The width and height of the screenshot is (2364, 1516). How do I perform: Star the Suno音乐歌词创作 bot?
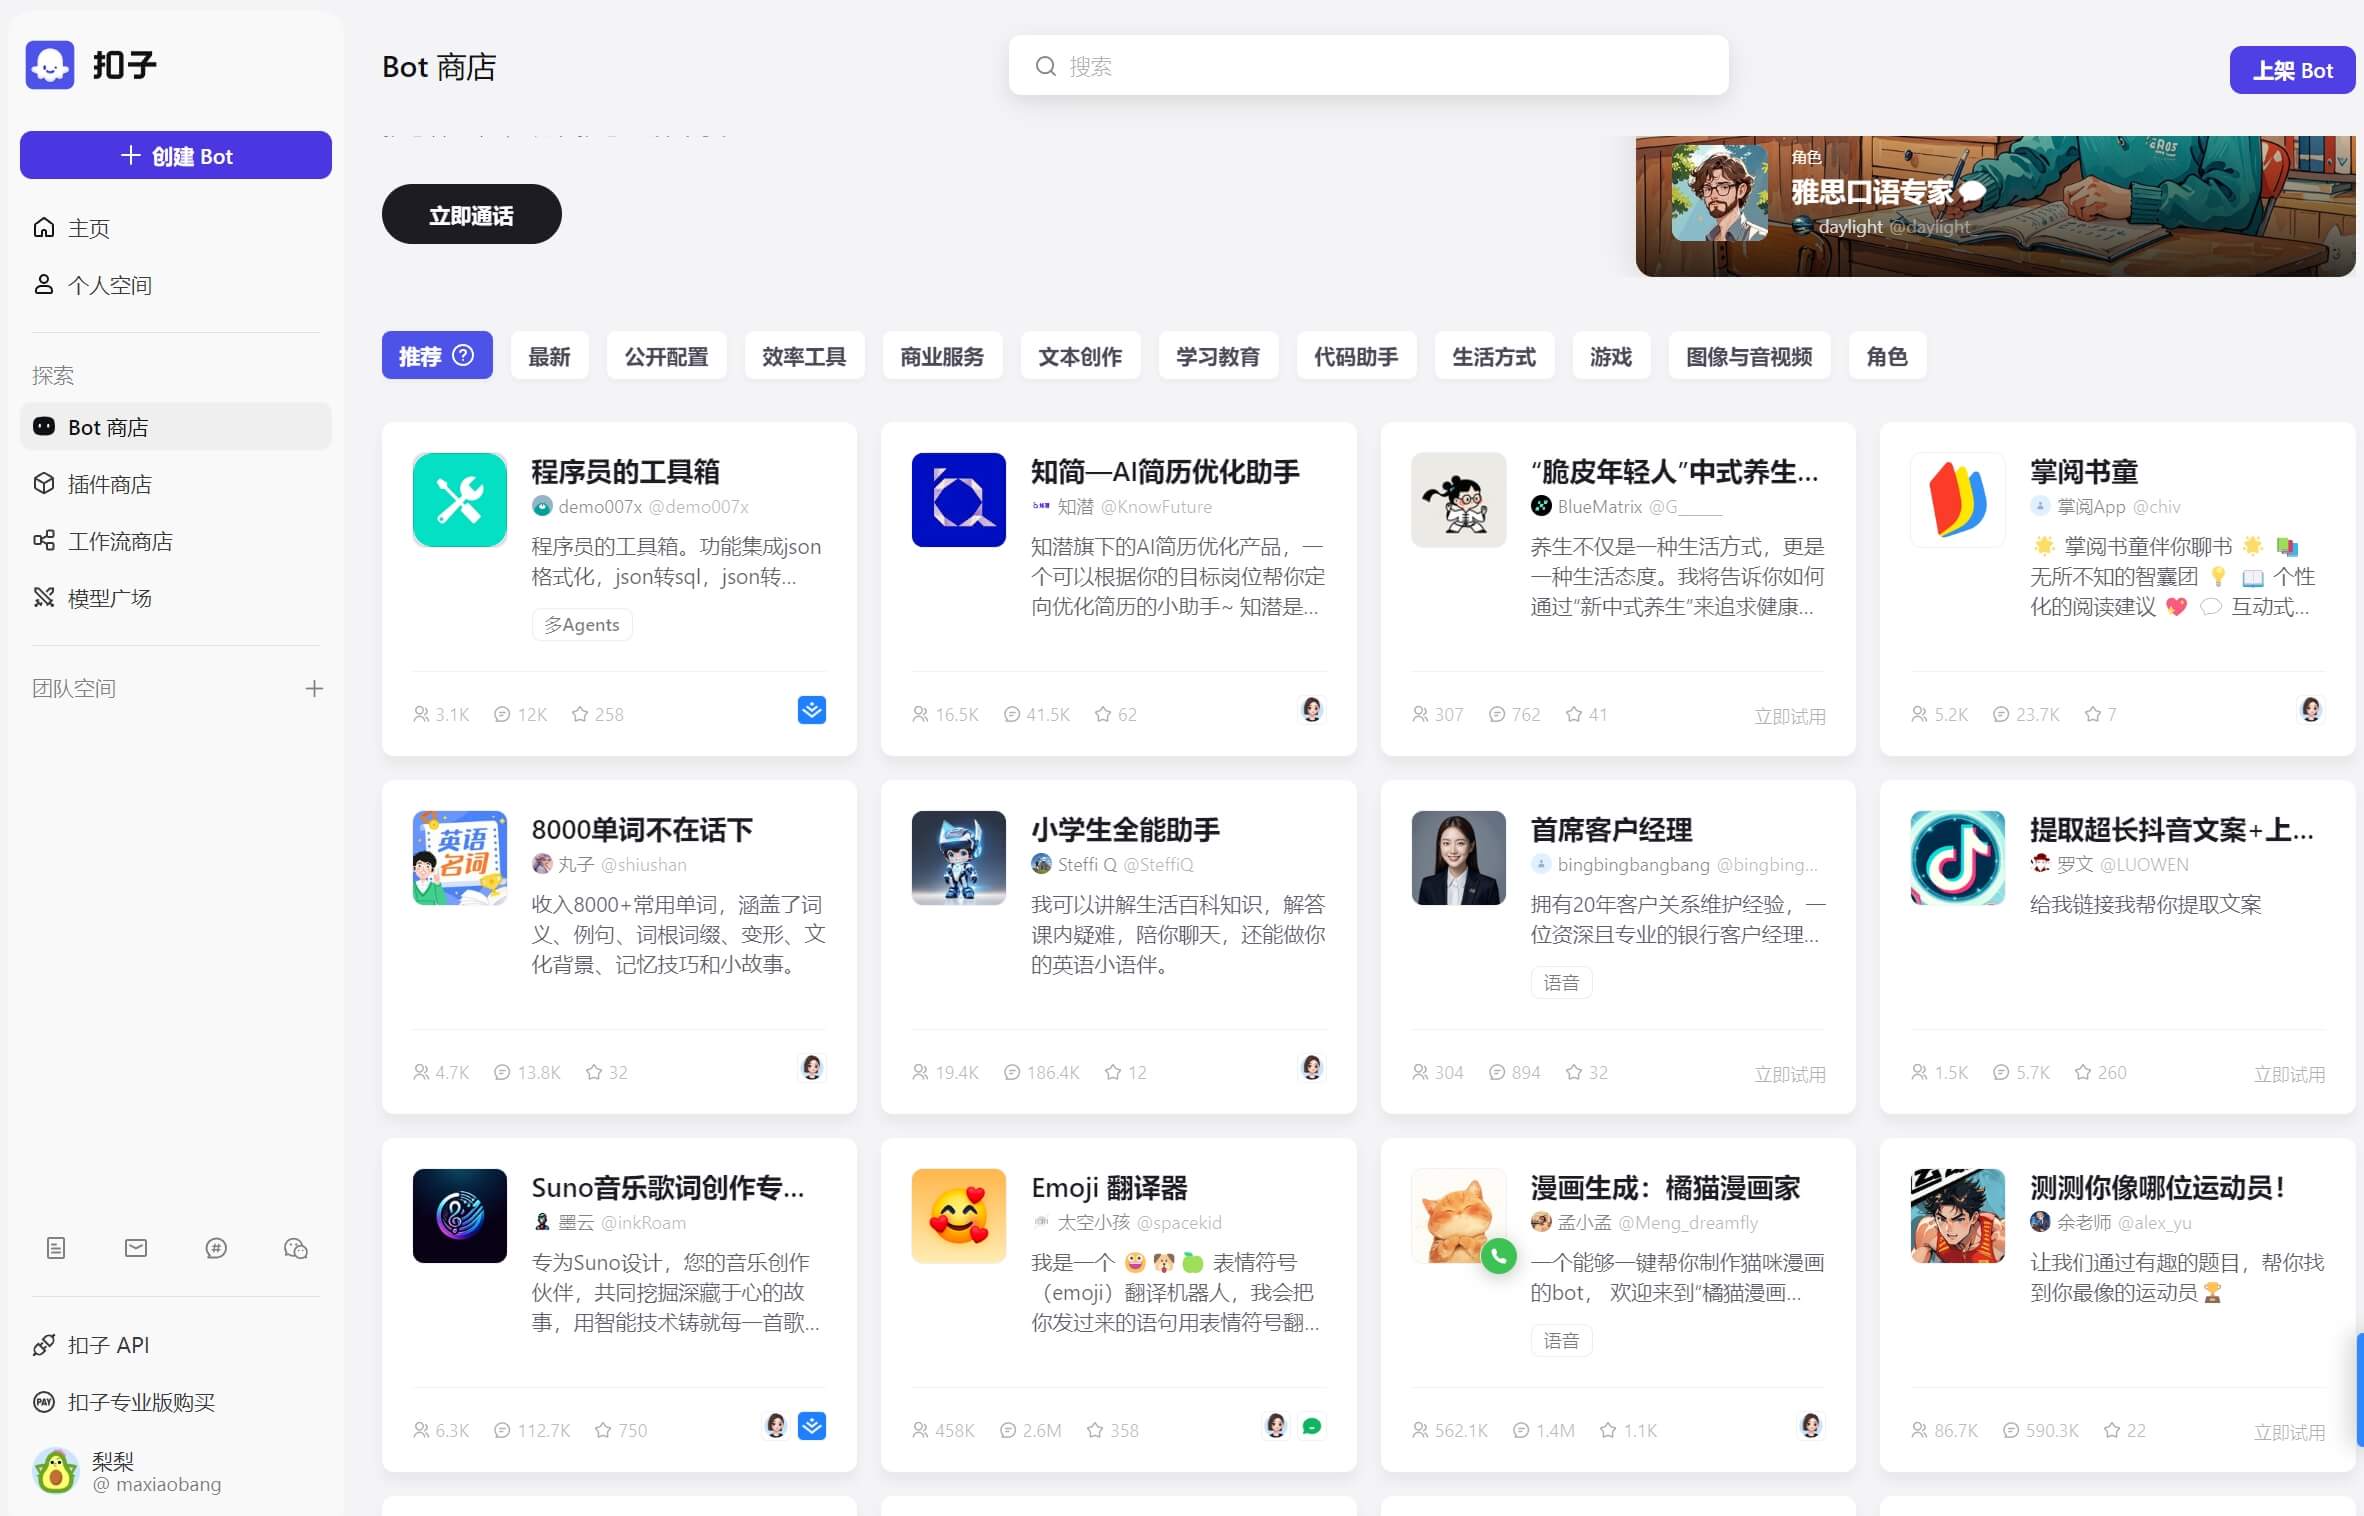603,1430
